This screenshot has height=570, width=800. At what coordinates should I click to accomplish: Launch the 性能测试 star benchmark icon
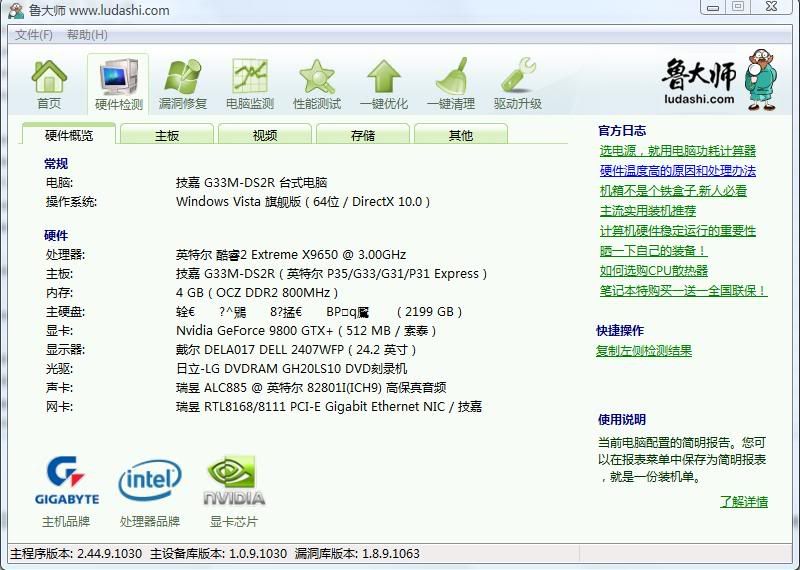[317, 84]
